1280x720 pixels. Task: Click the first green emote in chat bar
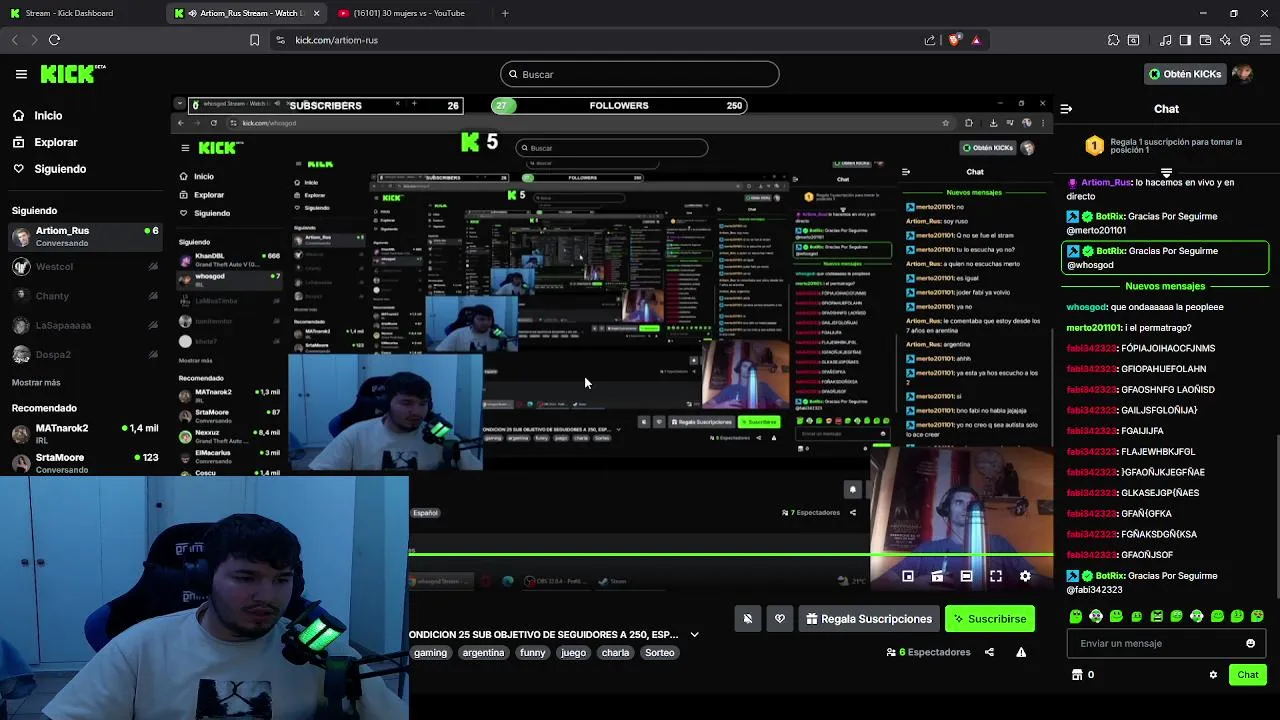pos(1076,616)
